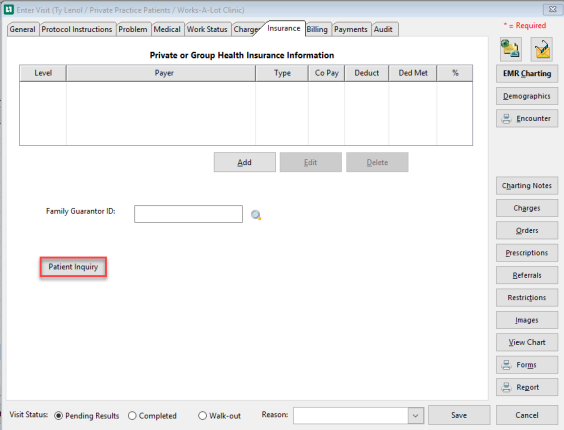Select Pending Results visit status
Viewport: 564px width, 430px height.
click(x=58, y=416)
